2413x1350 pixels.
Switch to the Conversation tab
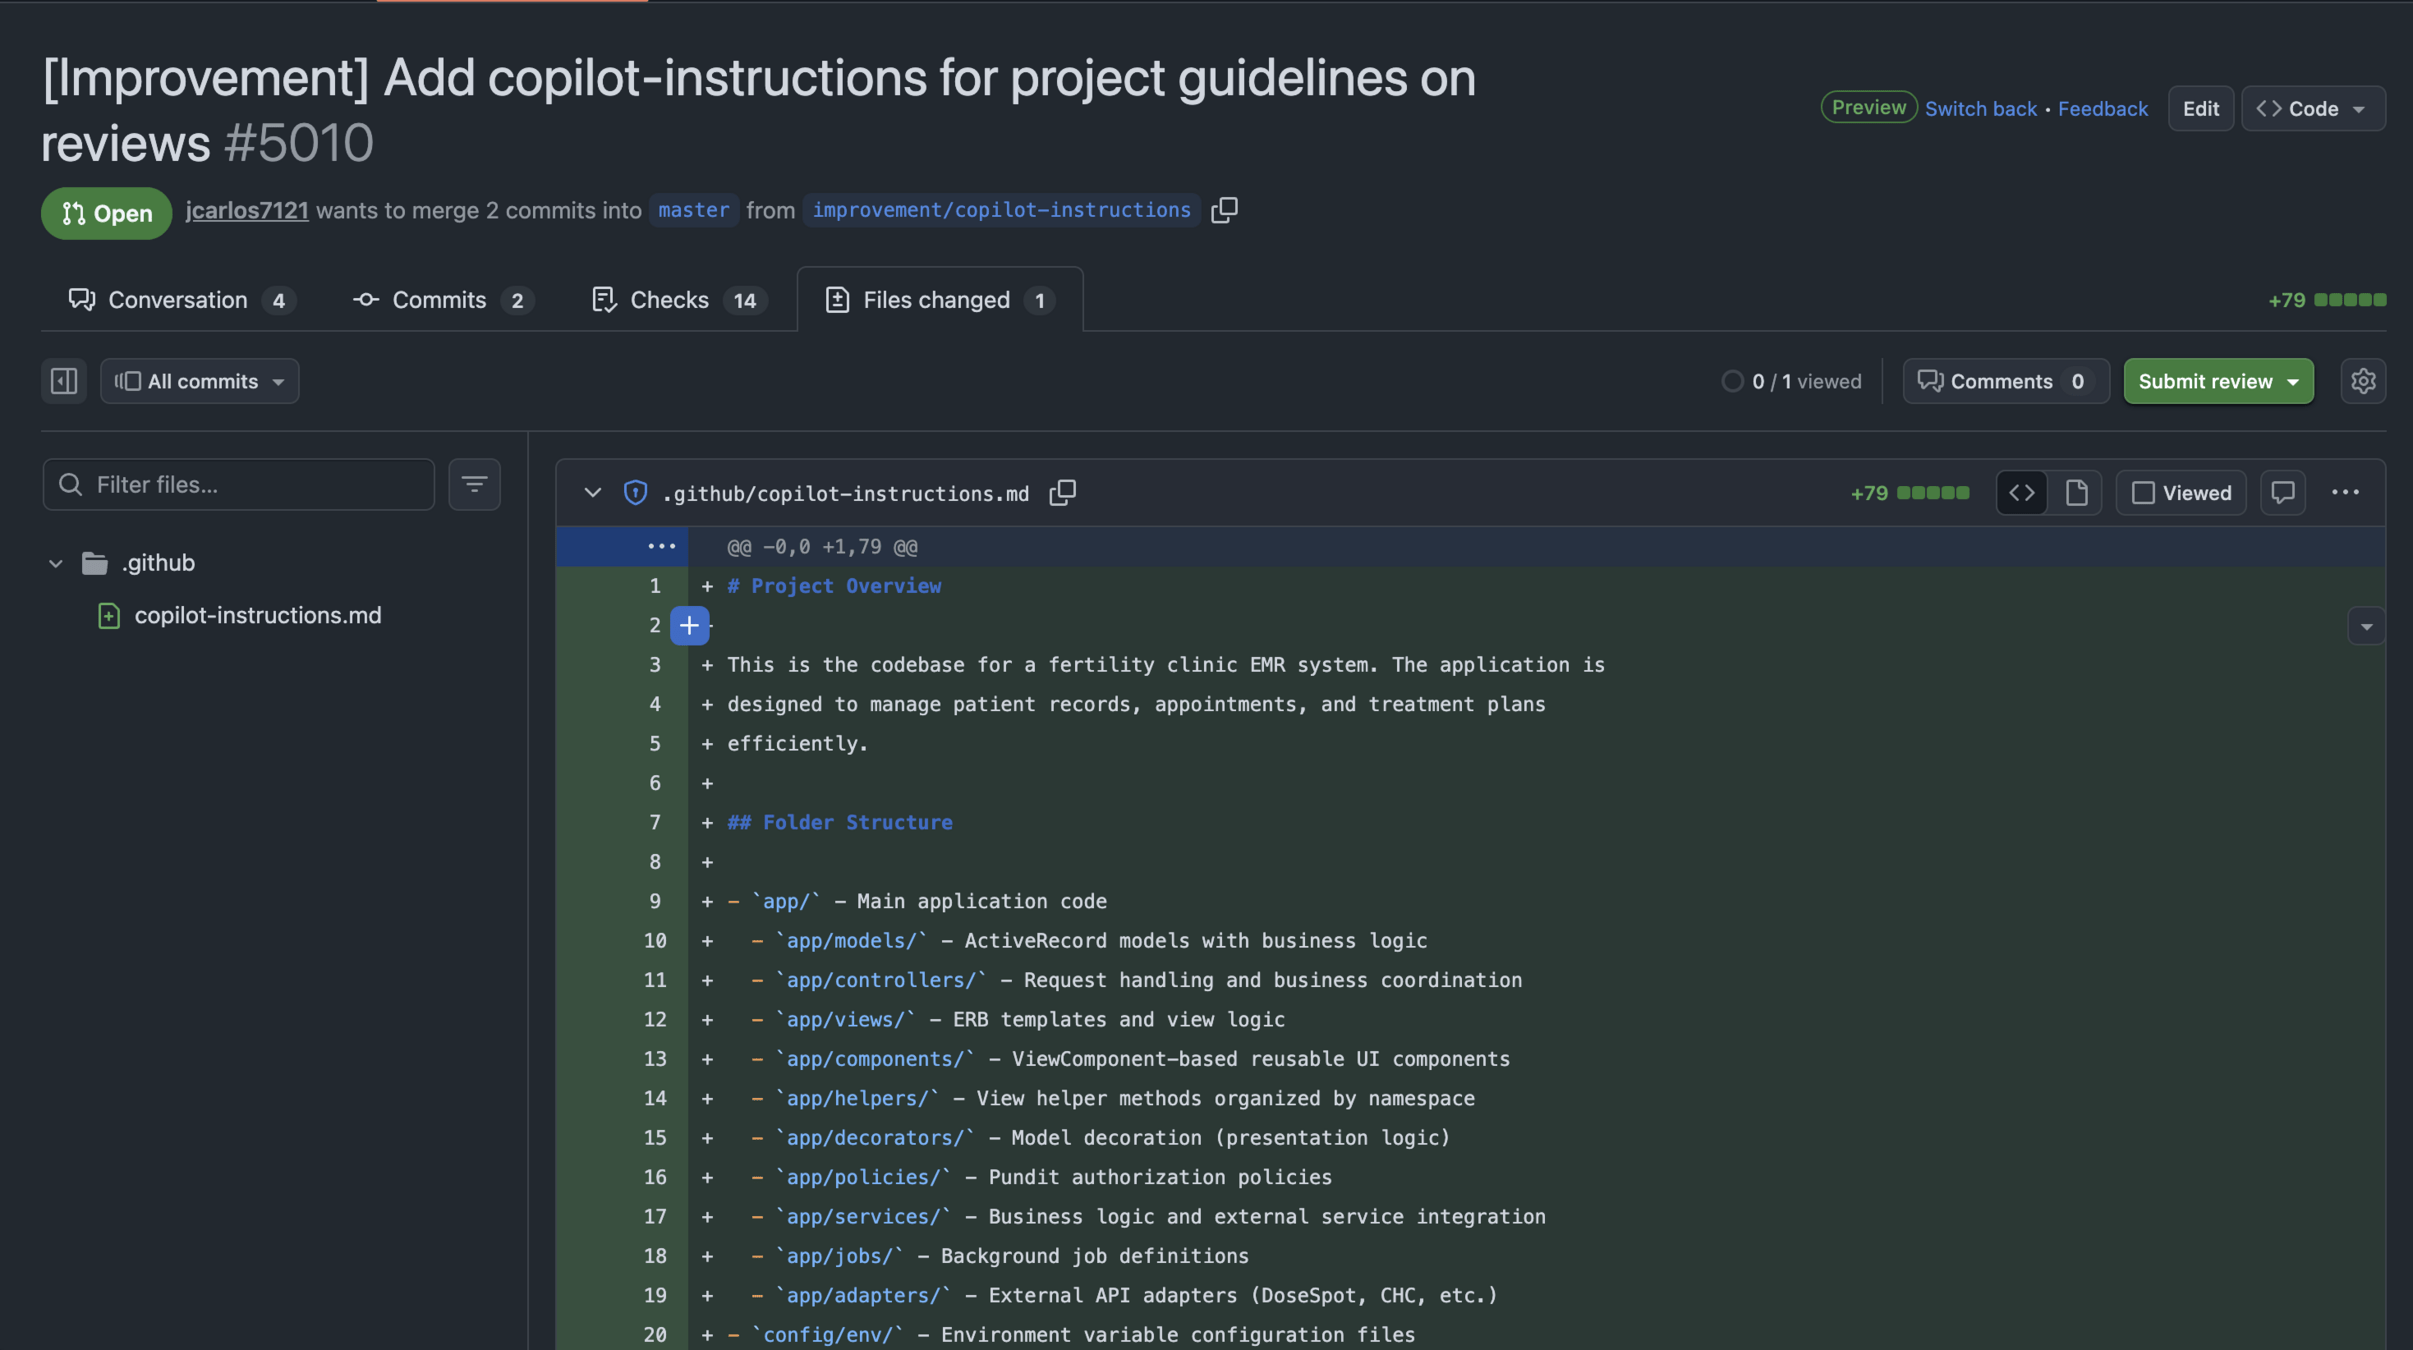pyautogui.click(x=178, y=300)
